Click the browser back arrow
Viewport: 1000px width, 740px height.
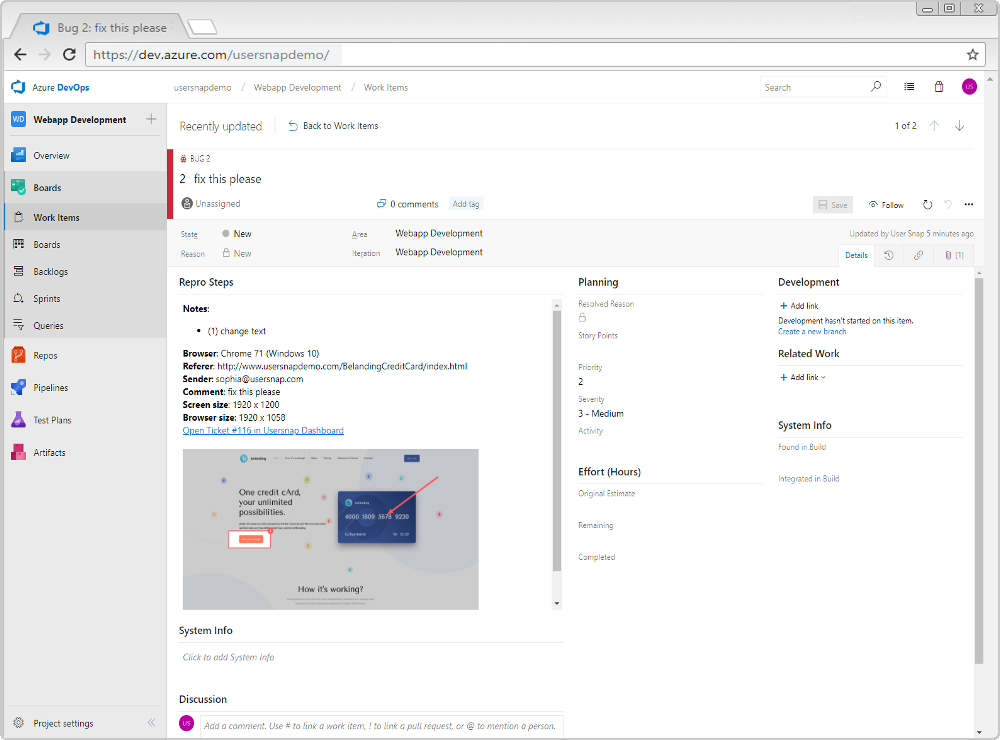[20, 54]
